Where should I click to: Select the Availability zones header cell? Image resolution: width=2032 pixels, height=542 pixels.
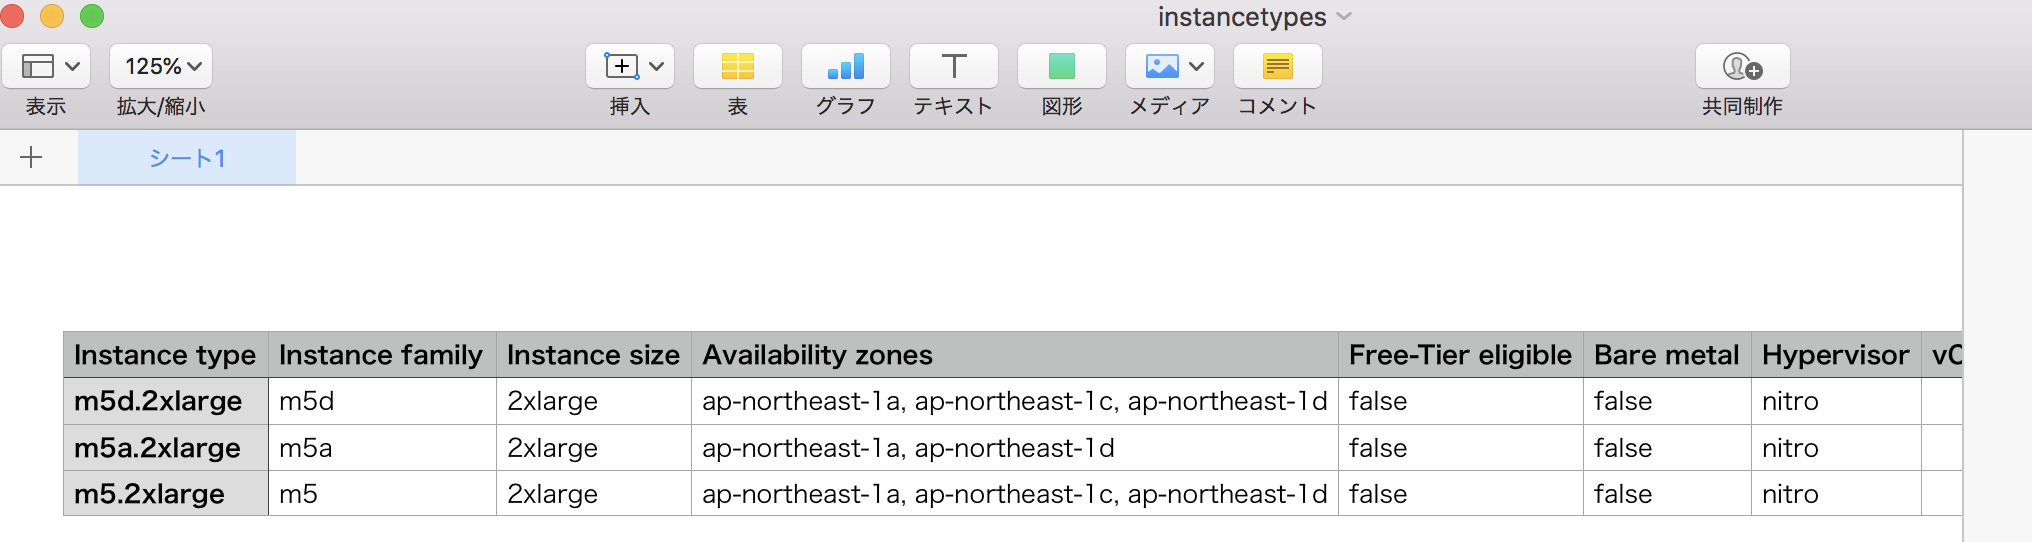[1014, 355]
